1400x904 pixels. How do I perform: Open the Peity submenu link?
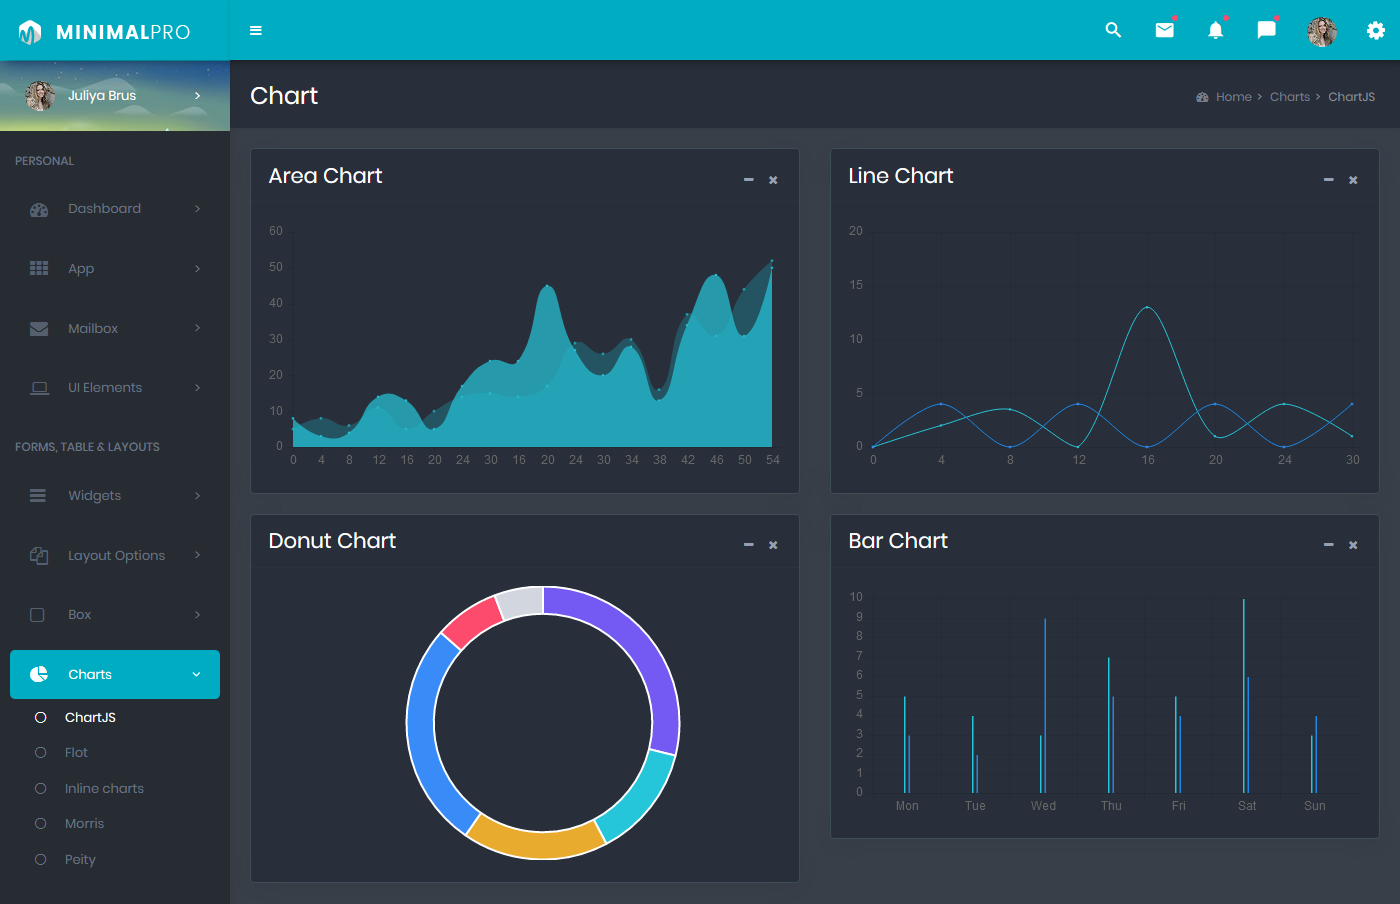pyautogui.click(x=80, y=859)
